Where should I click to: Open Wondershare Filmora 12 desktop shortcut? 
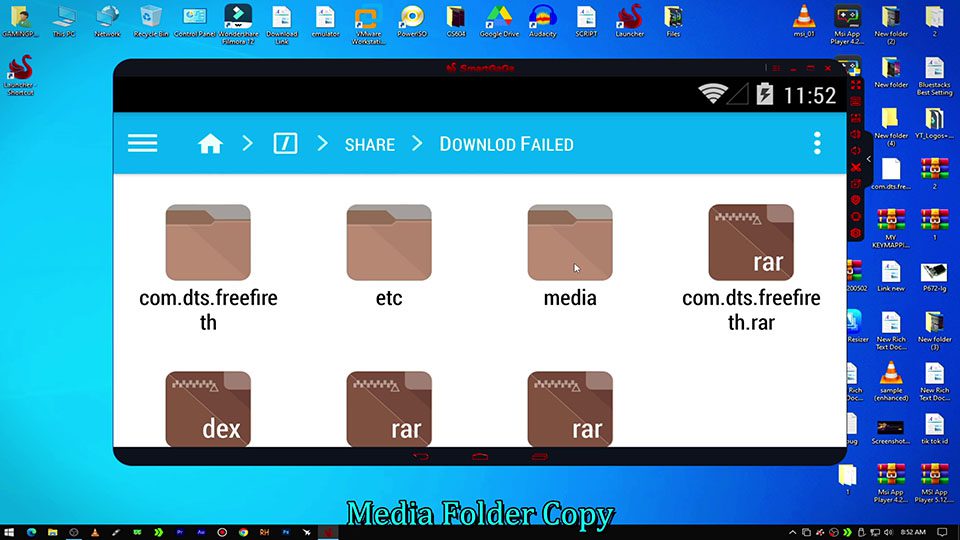click(238, 24)
